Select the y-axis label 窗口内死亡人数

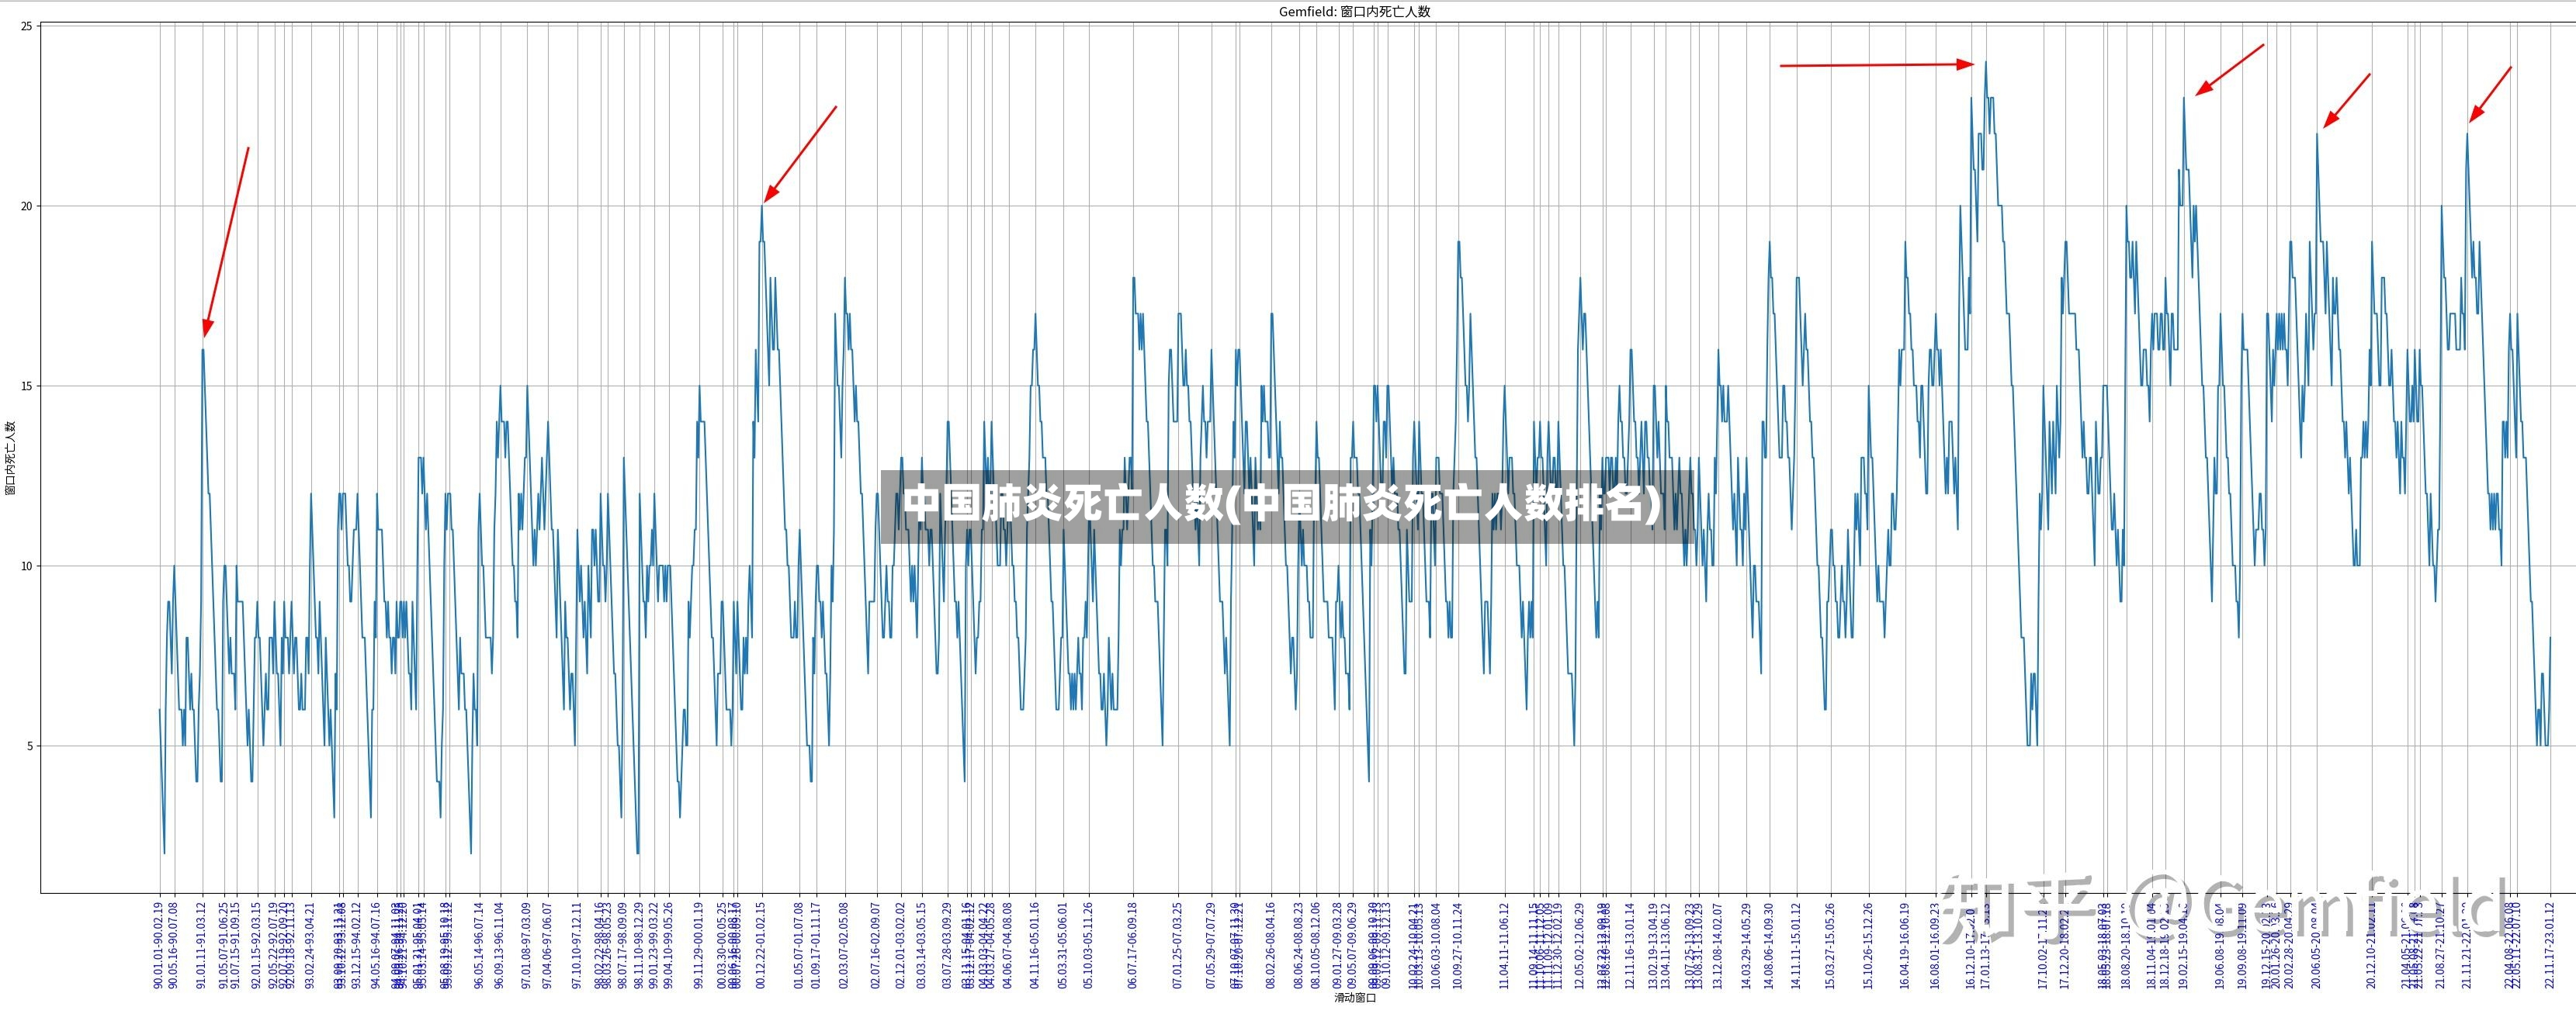click(x=10, y=457)
